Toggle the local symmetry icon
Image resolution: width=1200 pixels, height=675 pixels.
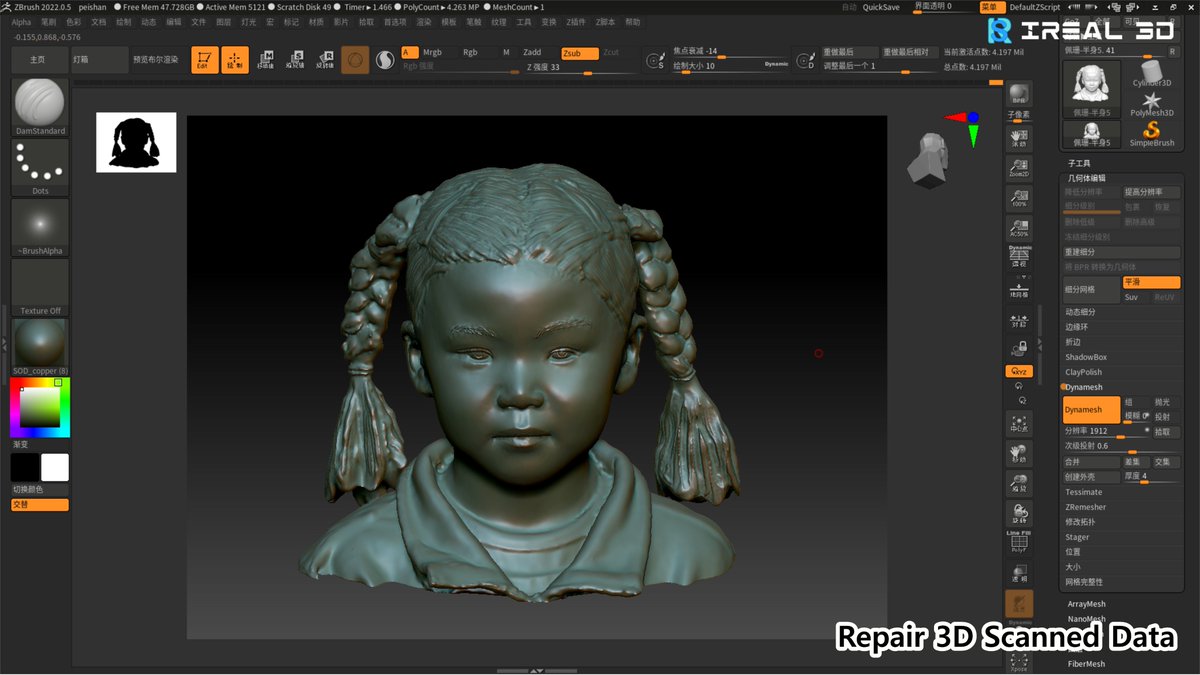coord(1019,320)
